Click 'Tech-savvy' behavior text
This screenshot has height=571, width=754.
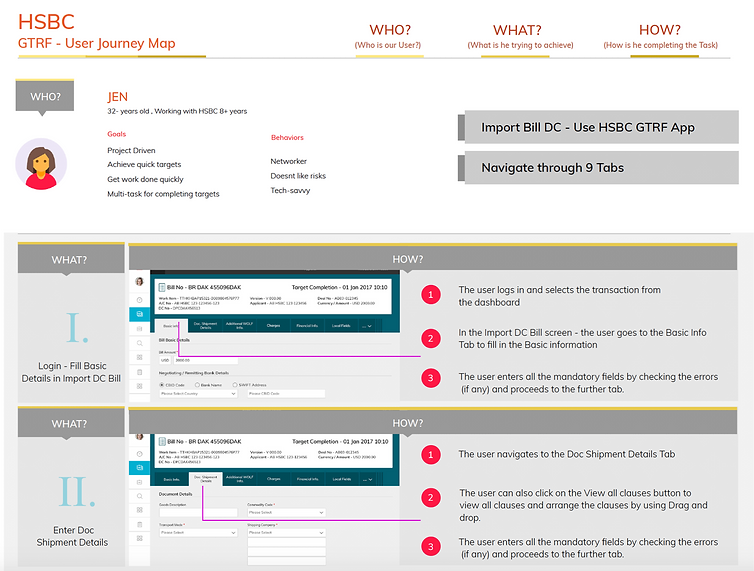pyautogui.click(x=290, y=190)
